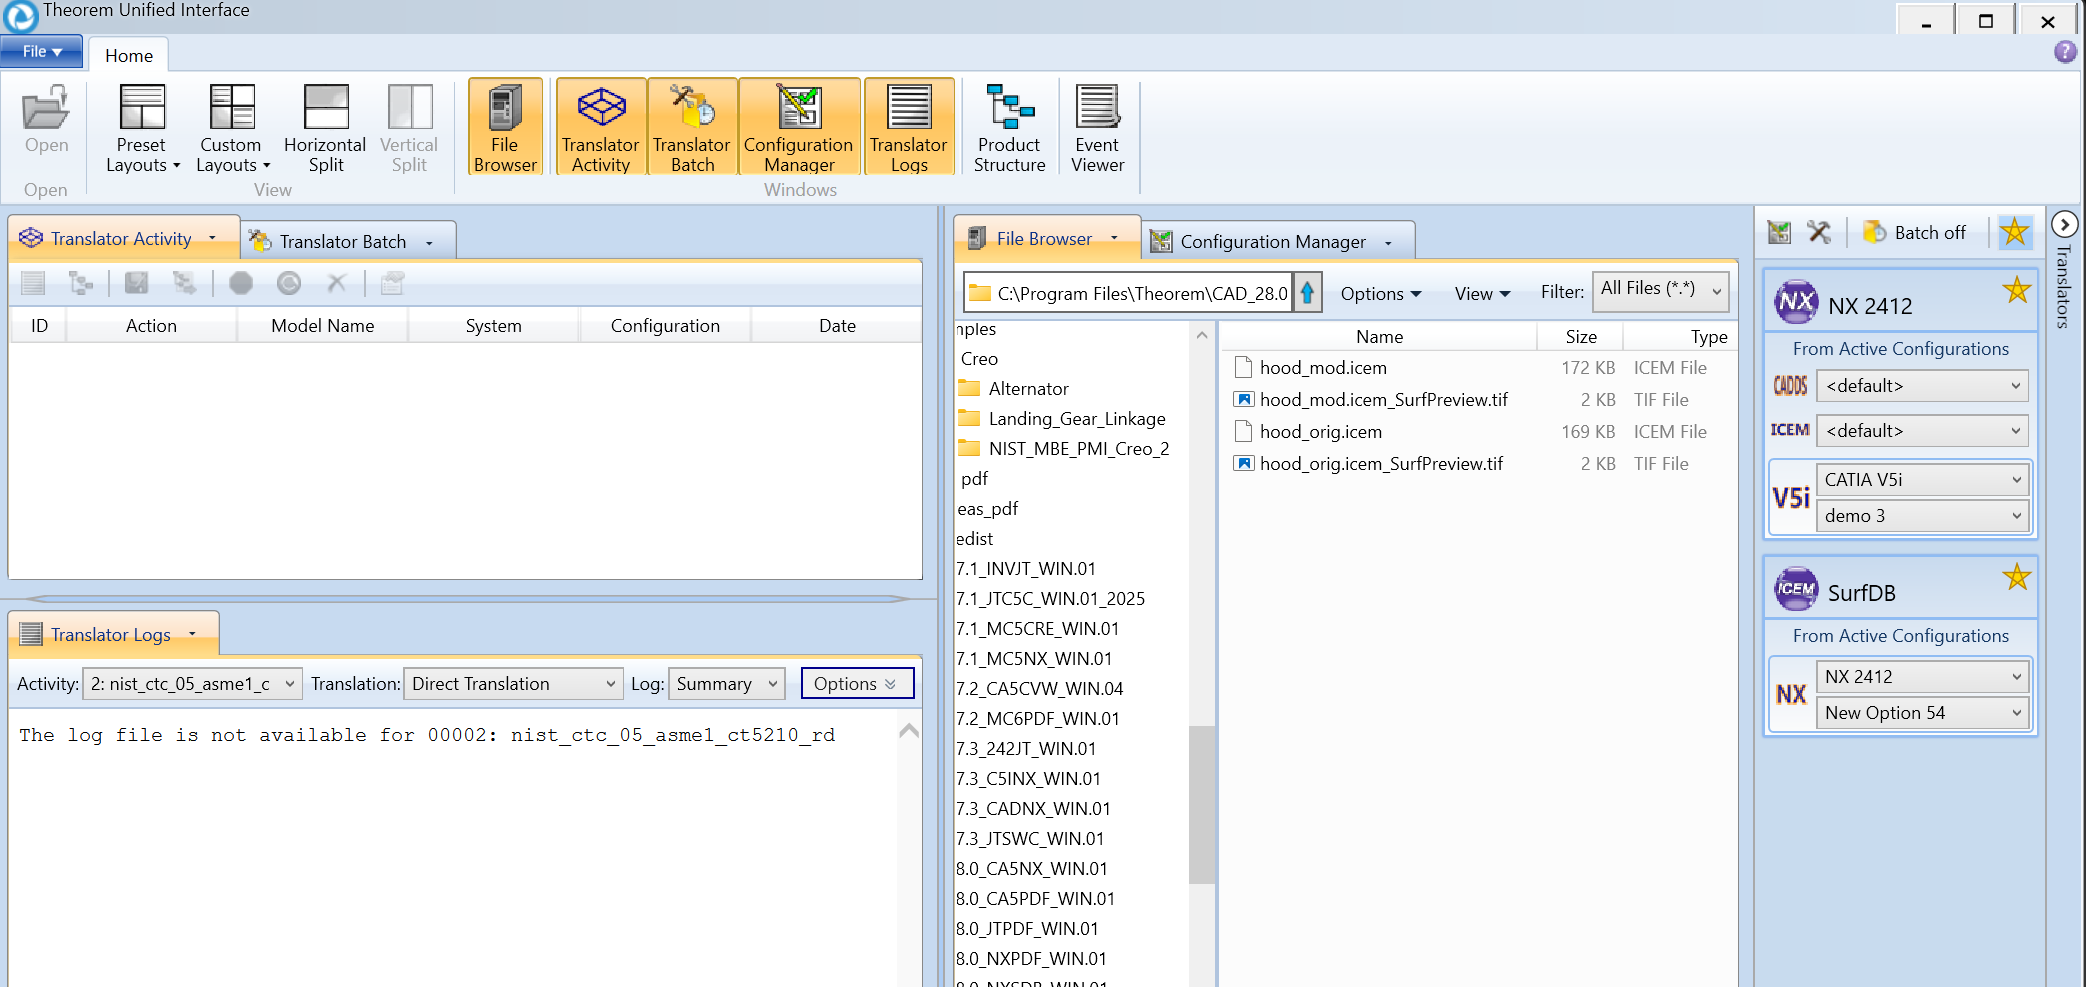Open the File Browser View menu
Viewport: 2086px width, 987px height.
tap(1482, 294)
